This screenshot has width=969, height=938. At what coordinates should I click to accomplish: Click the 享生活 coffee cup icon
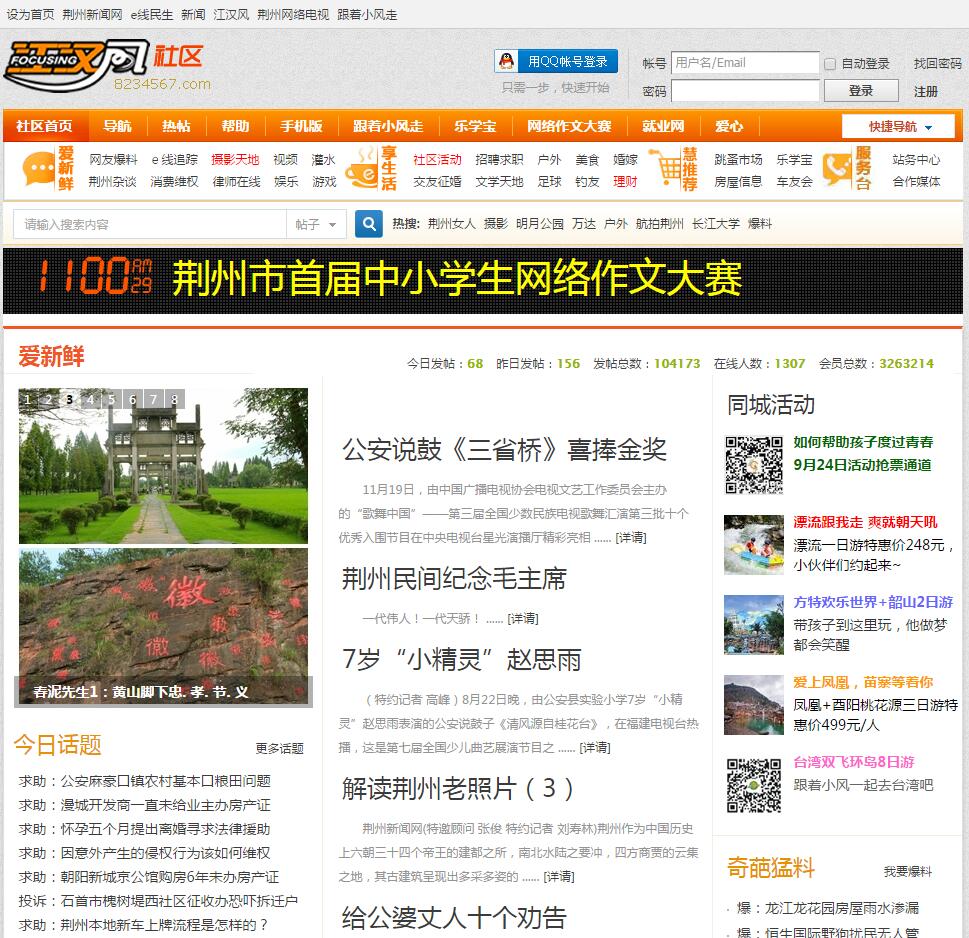point(362,168)
